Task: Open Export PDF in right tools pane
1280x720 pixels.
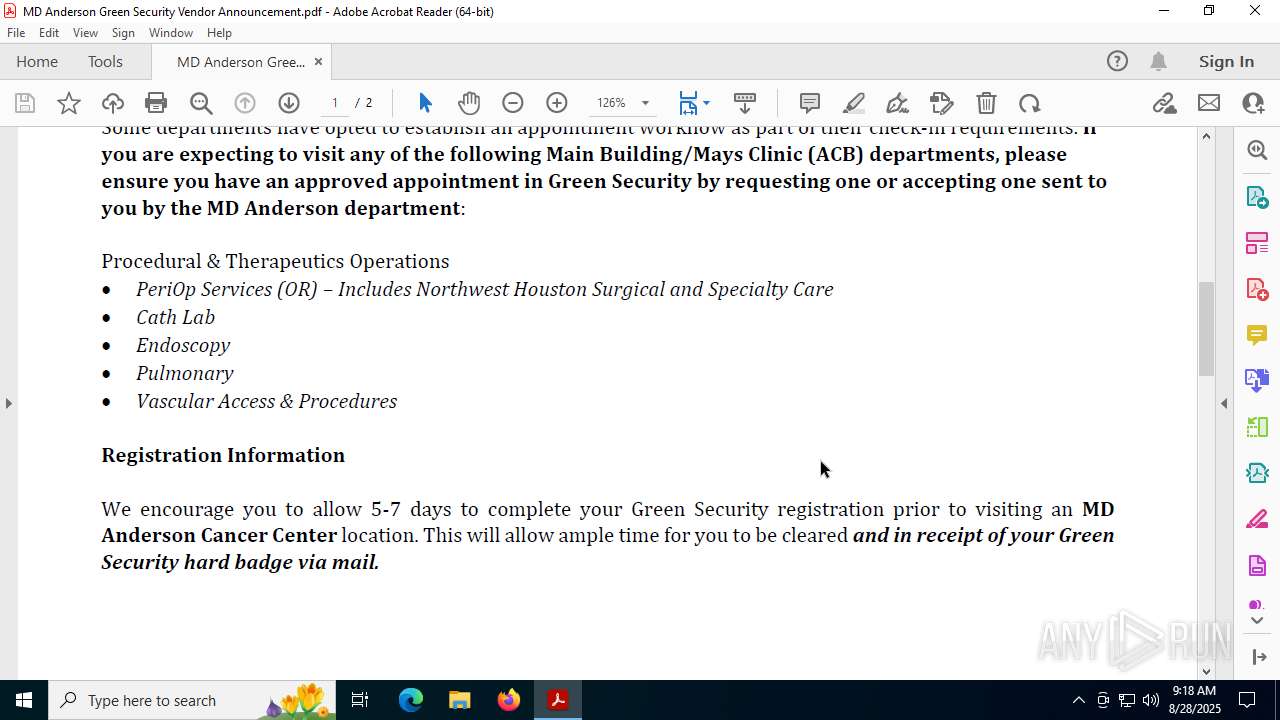Action: click(1257, 196)
